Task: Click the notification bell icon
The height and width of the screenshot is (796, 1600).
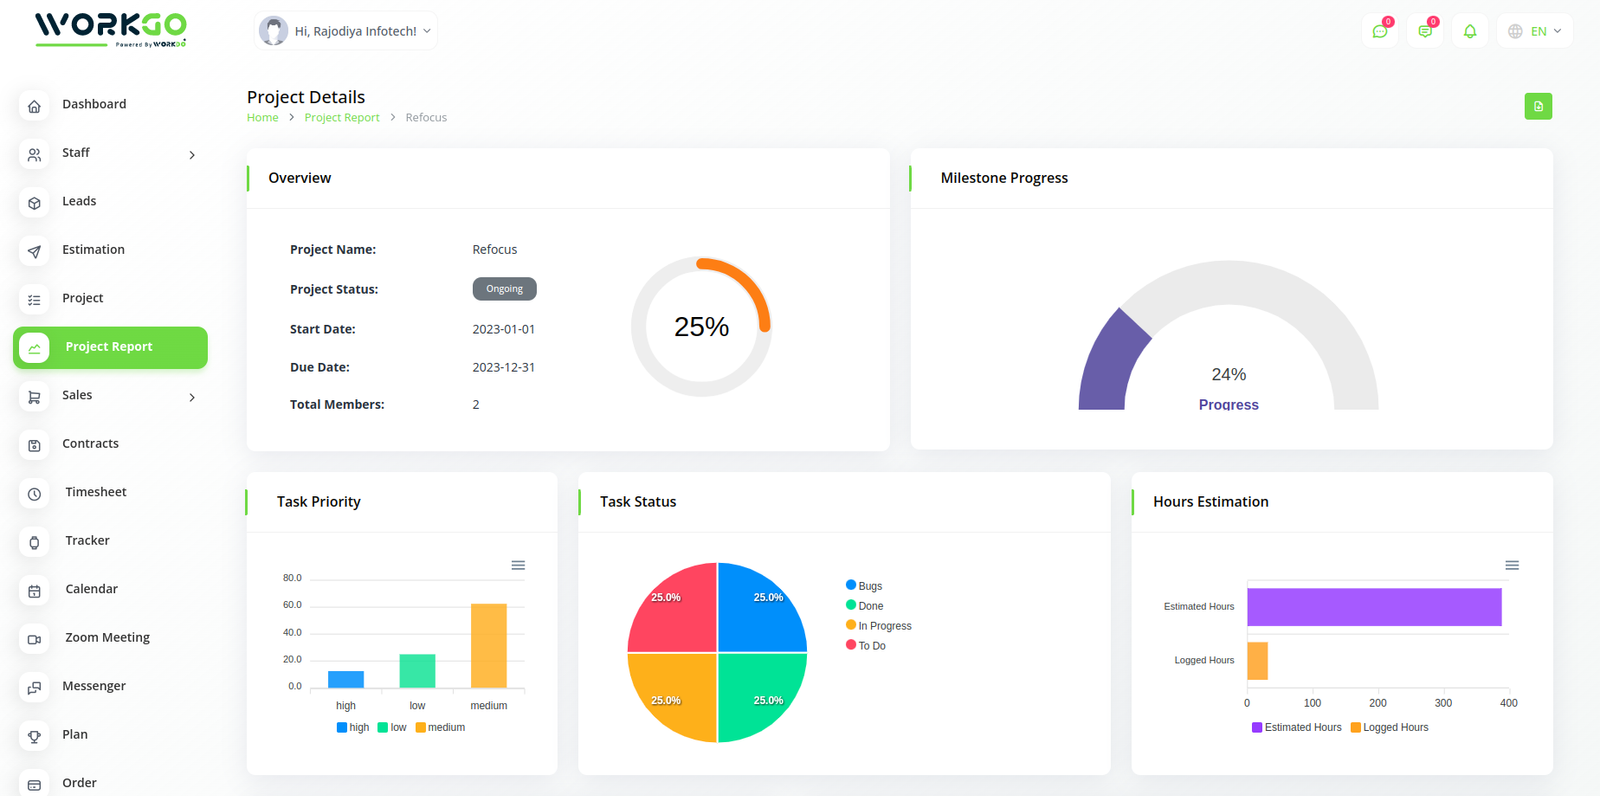Action: point(1469,31)
